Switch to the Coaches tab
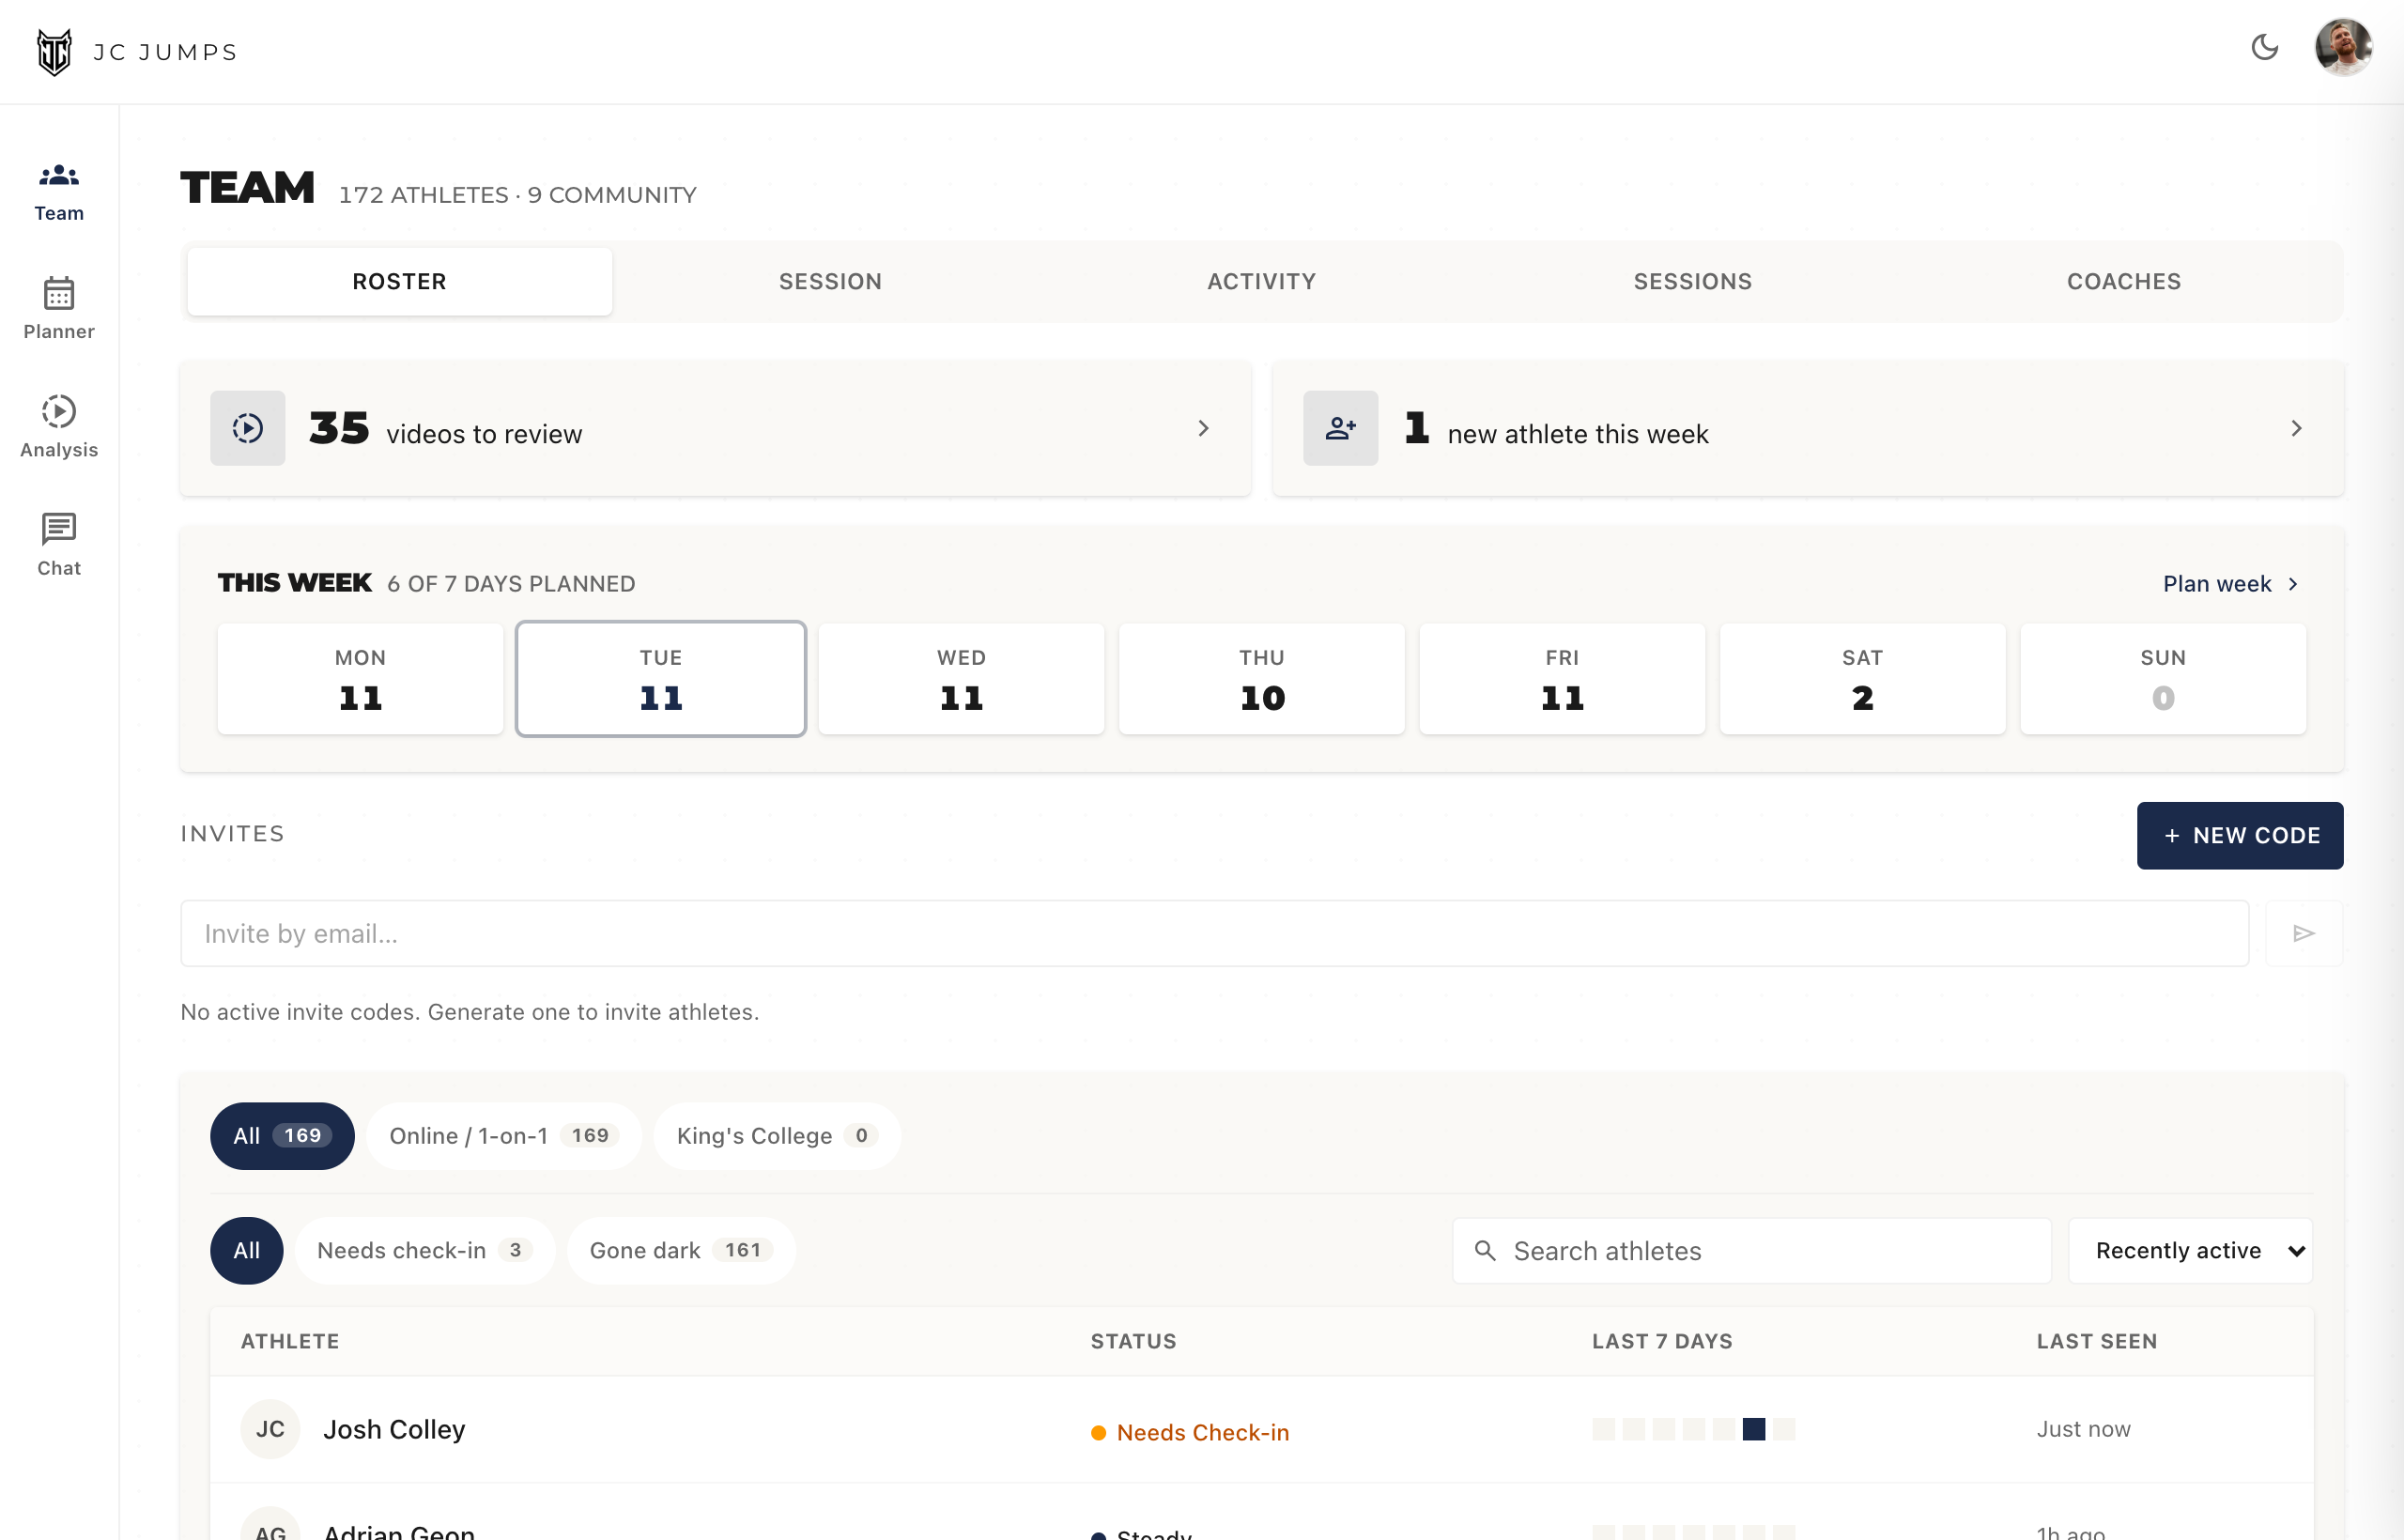This screenshot has width=2404, height=1540. pyautogui.click(x=2124, y=281)
